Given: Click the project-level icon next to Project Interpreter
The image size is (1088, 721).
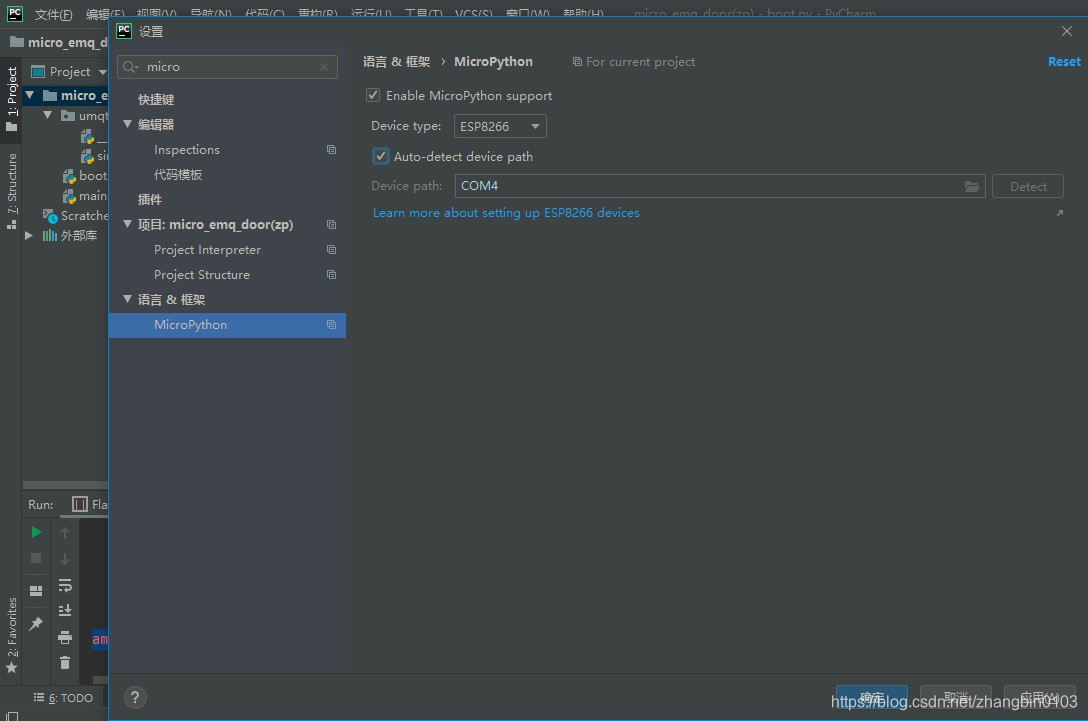Looking at the screenshot, I should (x=332, y=250).
